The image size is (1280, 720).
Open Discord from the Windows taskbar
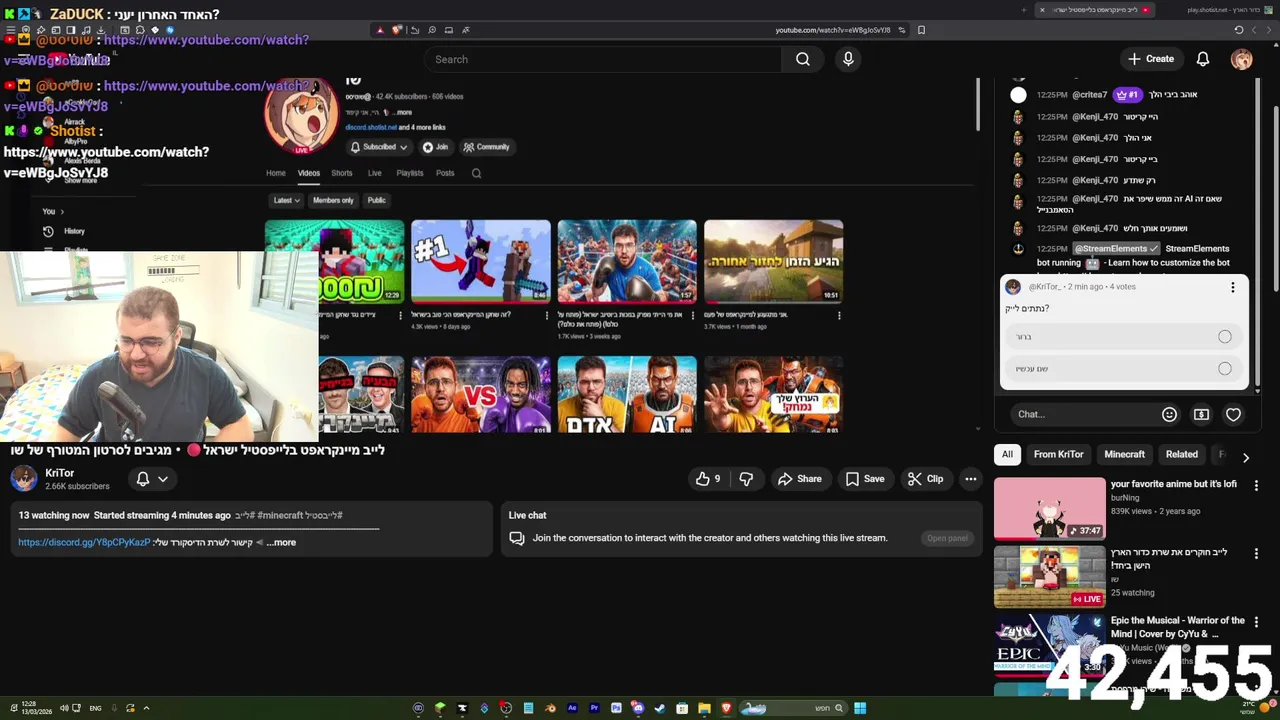pos(637,708)
